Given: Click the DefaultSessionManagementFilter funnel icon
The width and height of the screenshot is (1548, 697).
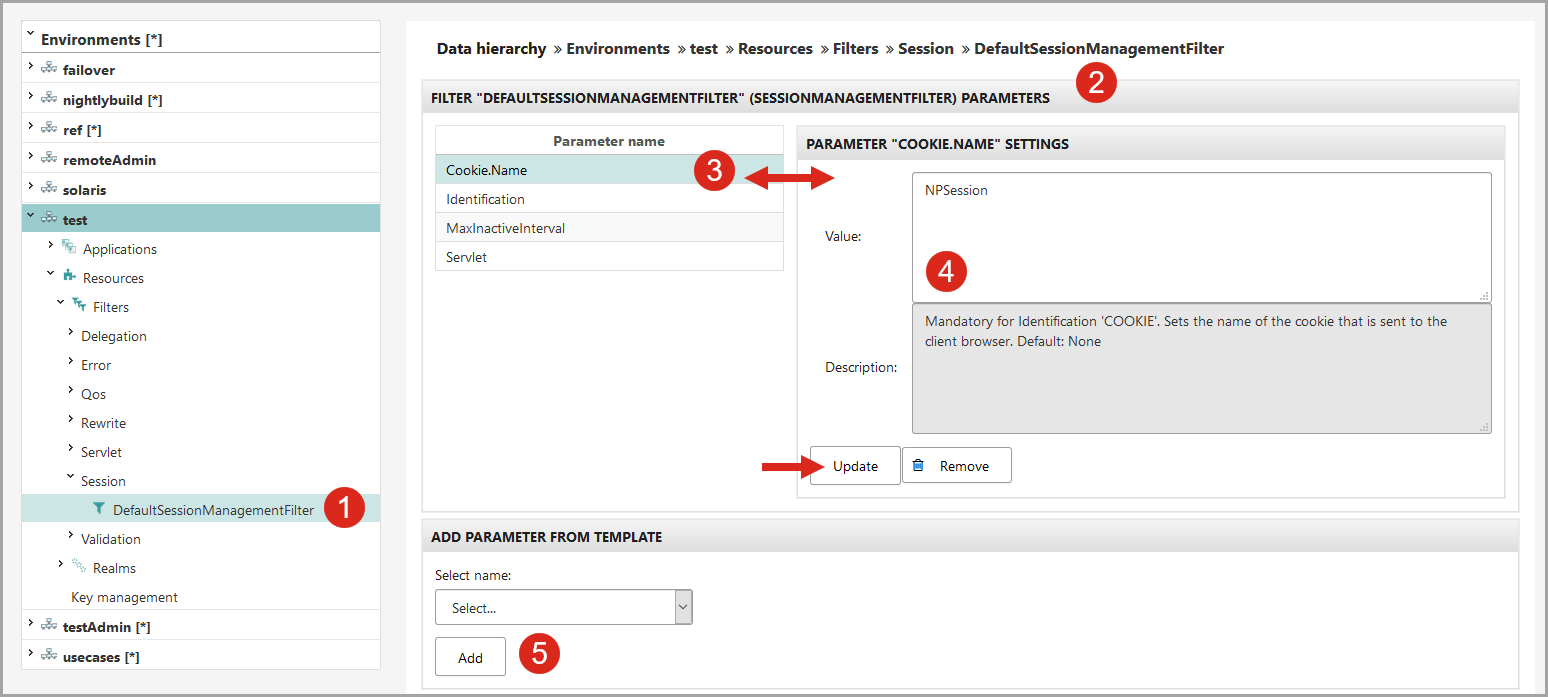Looking at the screenshot, I should click(x=98, y=509).
